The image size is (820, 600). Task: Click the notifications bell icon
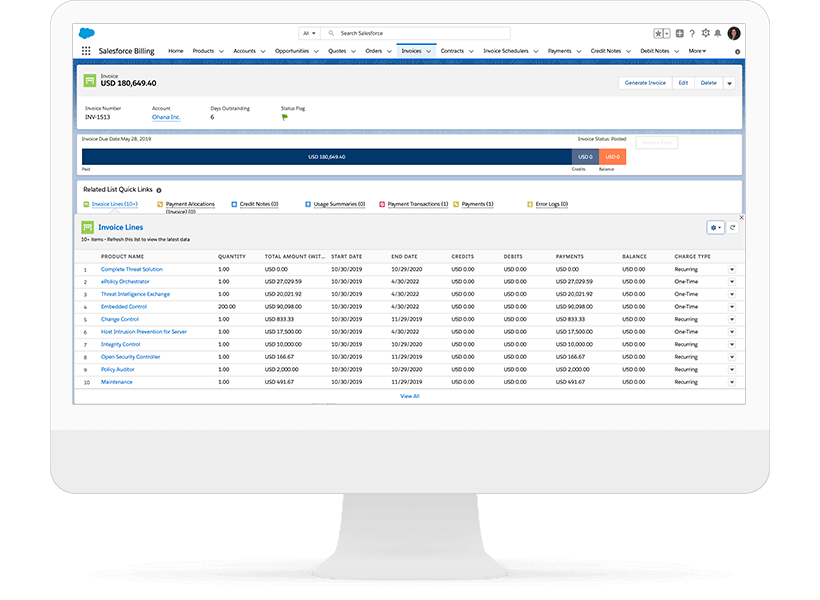[x=718, y=33]
